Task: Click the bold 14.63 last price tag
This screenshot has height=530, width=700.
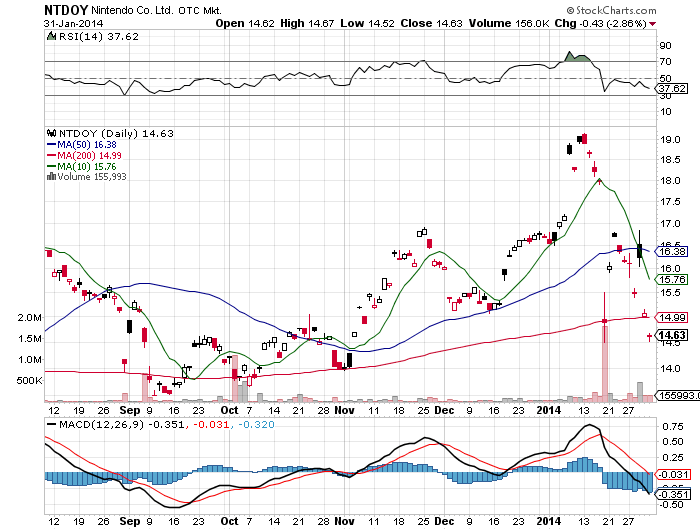Action: point(673,335)
